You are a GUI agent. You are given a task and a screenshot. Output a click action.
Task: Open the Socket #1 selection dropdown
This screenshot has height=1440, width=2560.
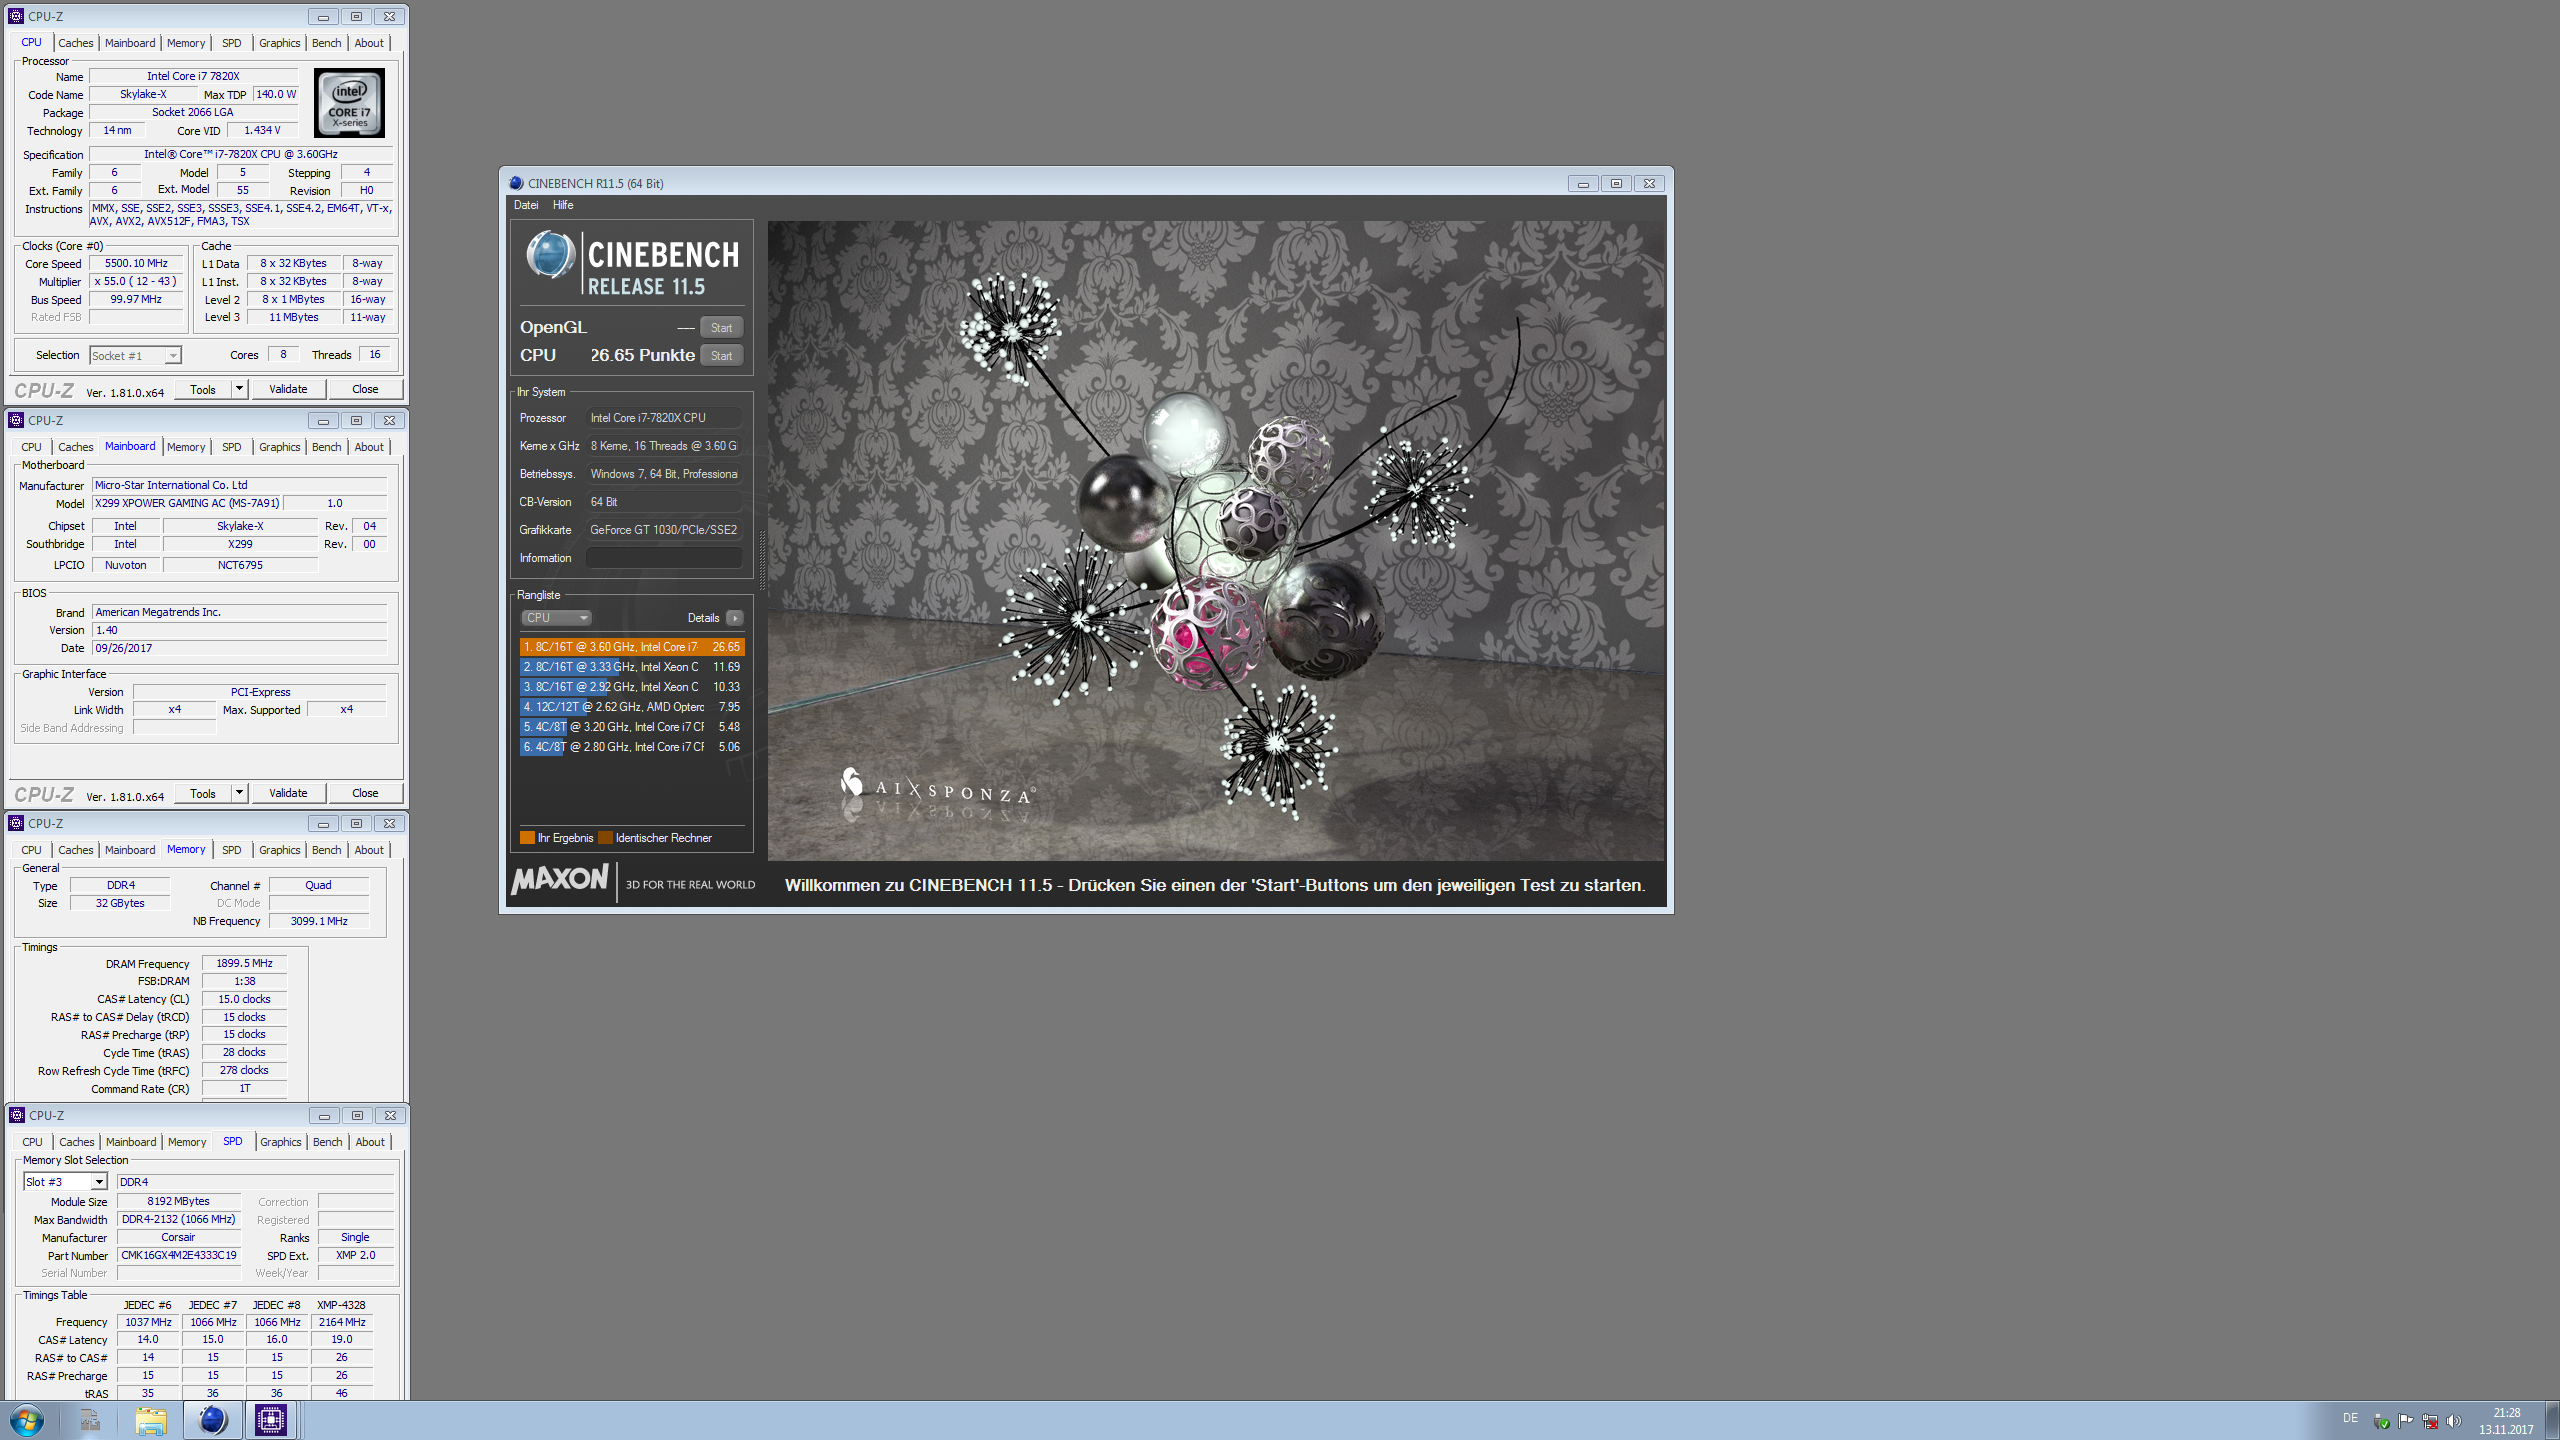pyautogui.click(x=135, y=355)
